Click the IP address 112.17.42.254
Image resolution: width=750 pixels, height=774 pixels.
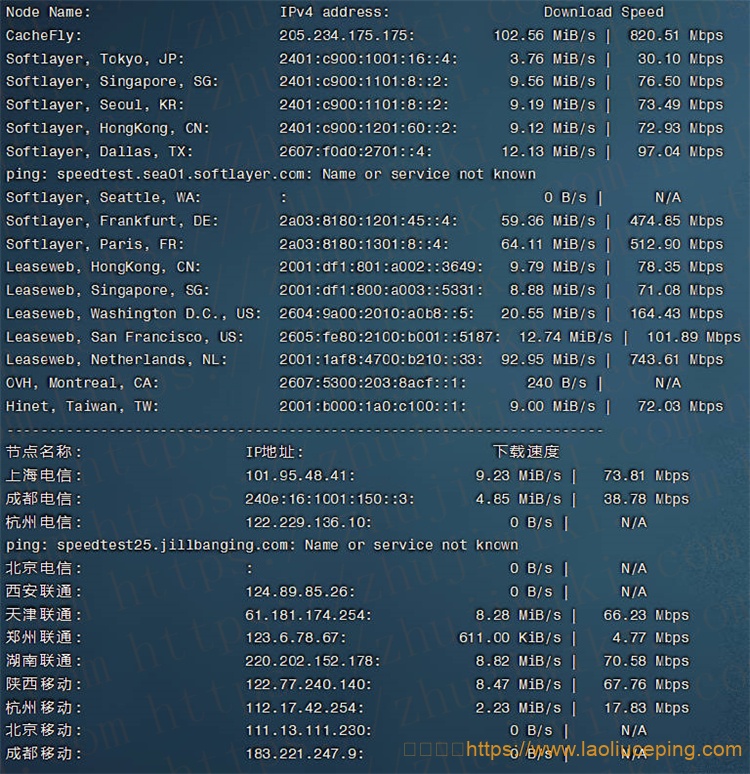tap(305, 708)
